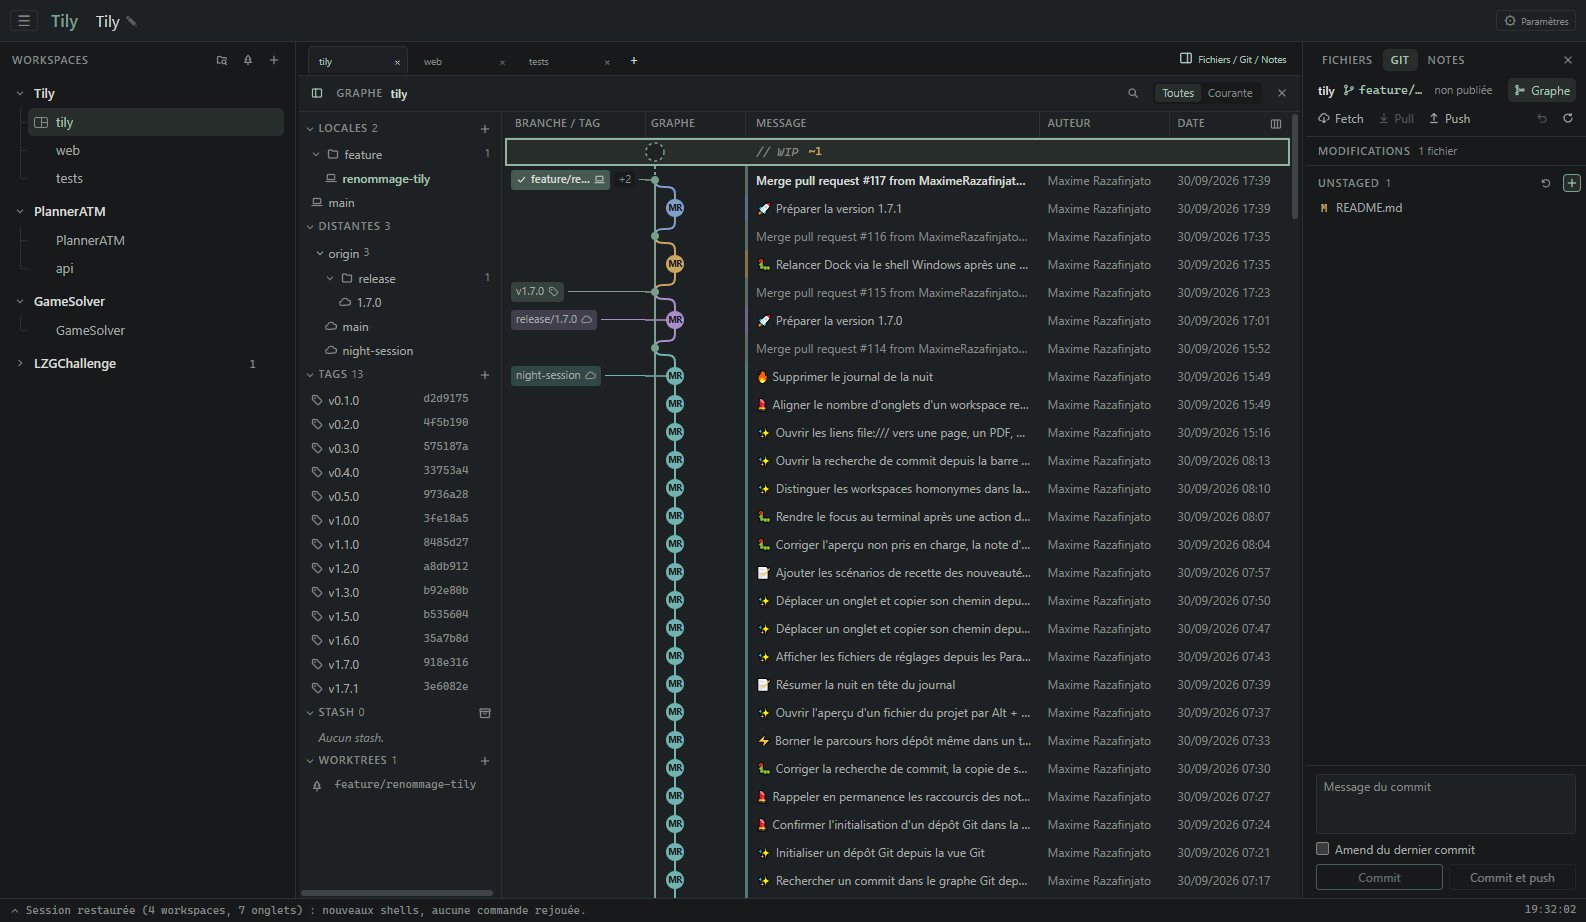1586x922 pixels.
Task: Select the Courante branch filter
Action: pos(1230,93)
